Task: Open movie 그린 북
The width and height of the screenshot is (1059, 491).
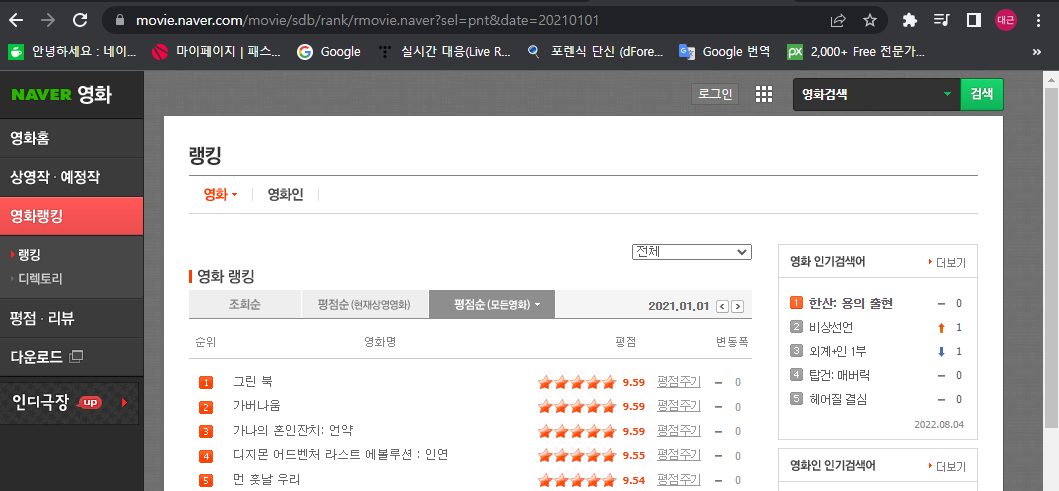Action: [x=253, y=382]
